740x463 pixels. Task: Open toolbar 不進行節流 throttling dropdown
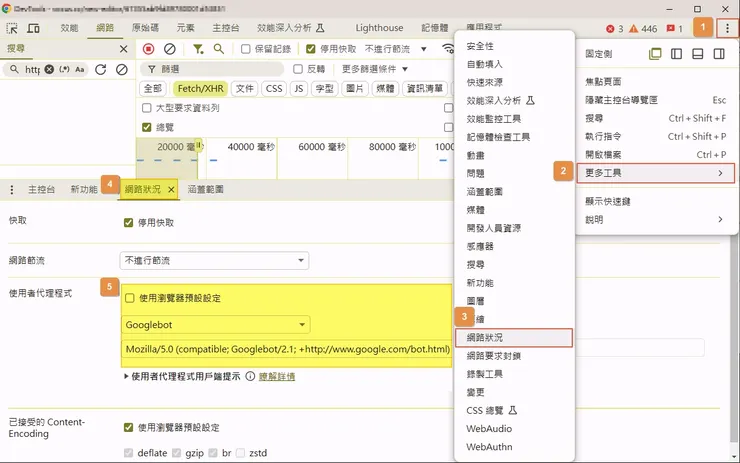[x=395, y=49]
